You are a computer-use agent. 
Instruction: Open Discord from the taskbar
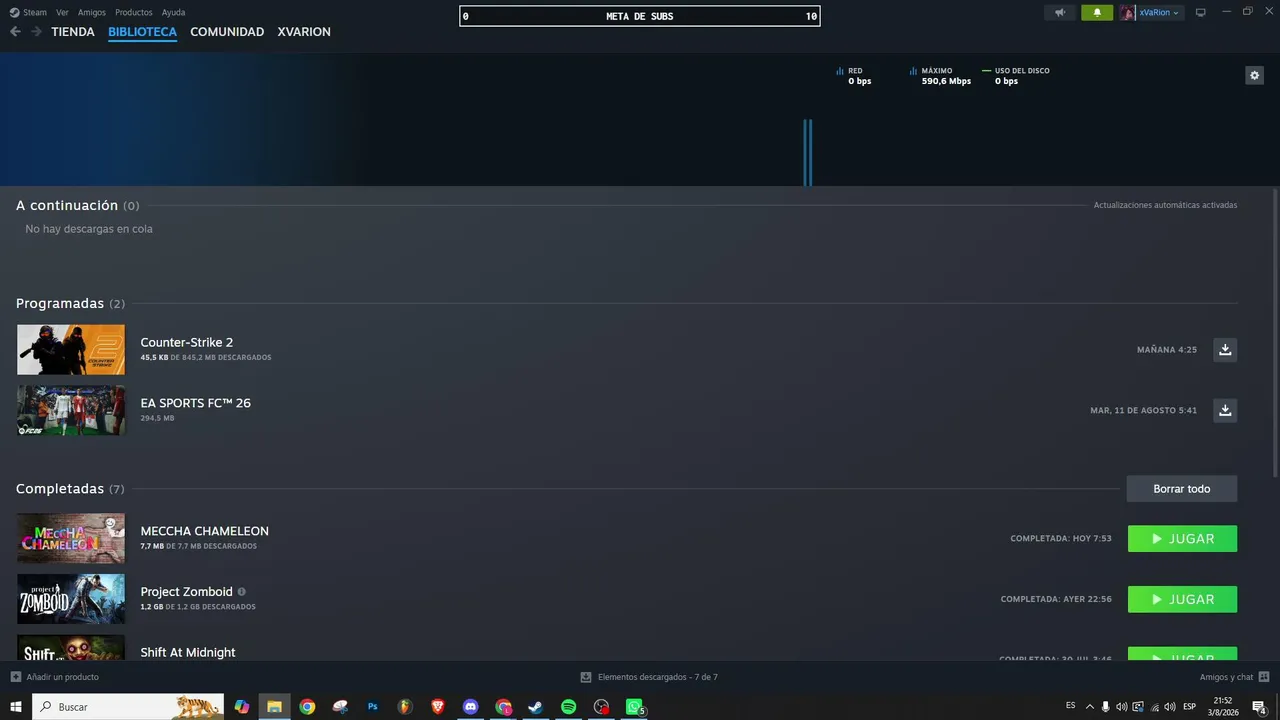(x=471, y=707)
